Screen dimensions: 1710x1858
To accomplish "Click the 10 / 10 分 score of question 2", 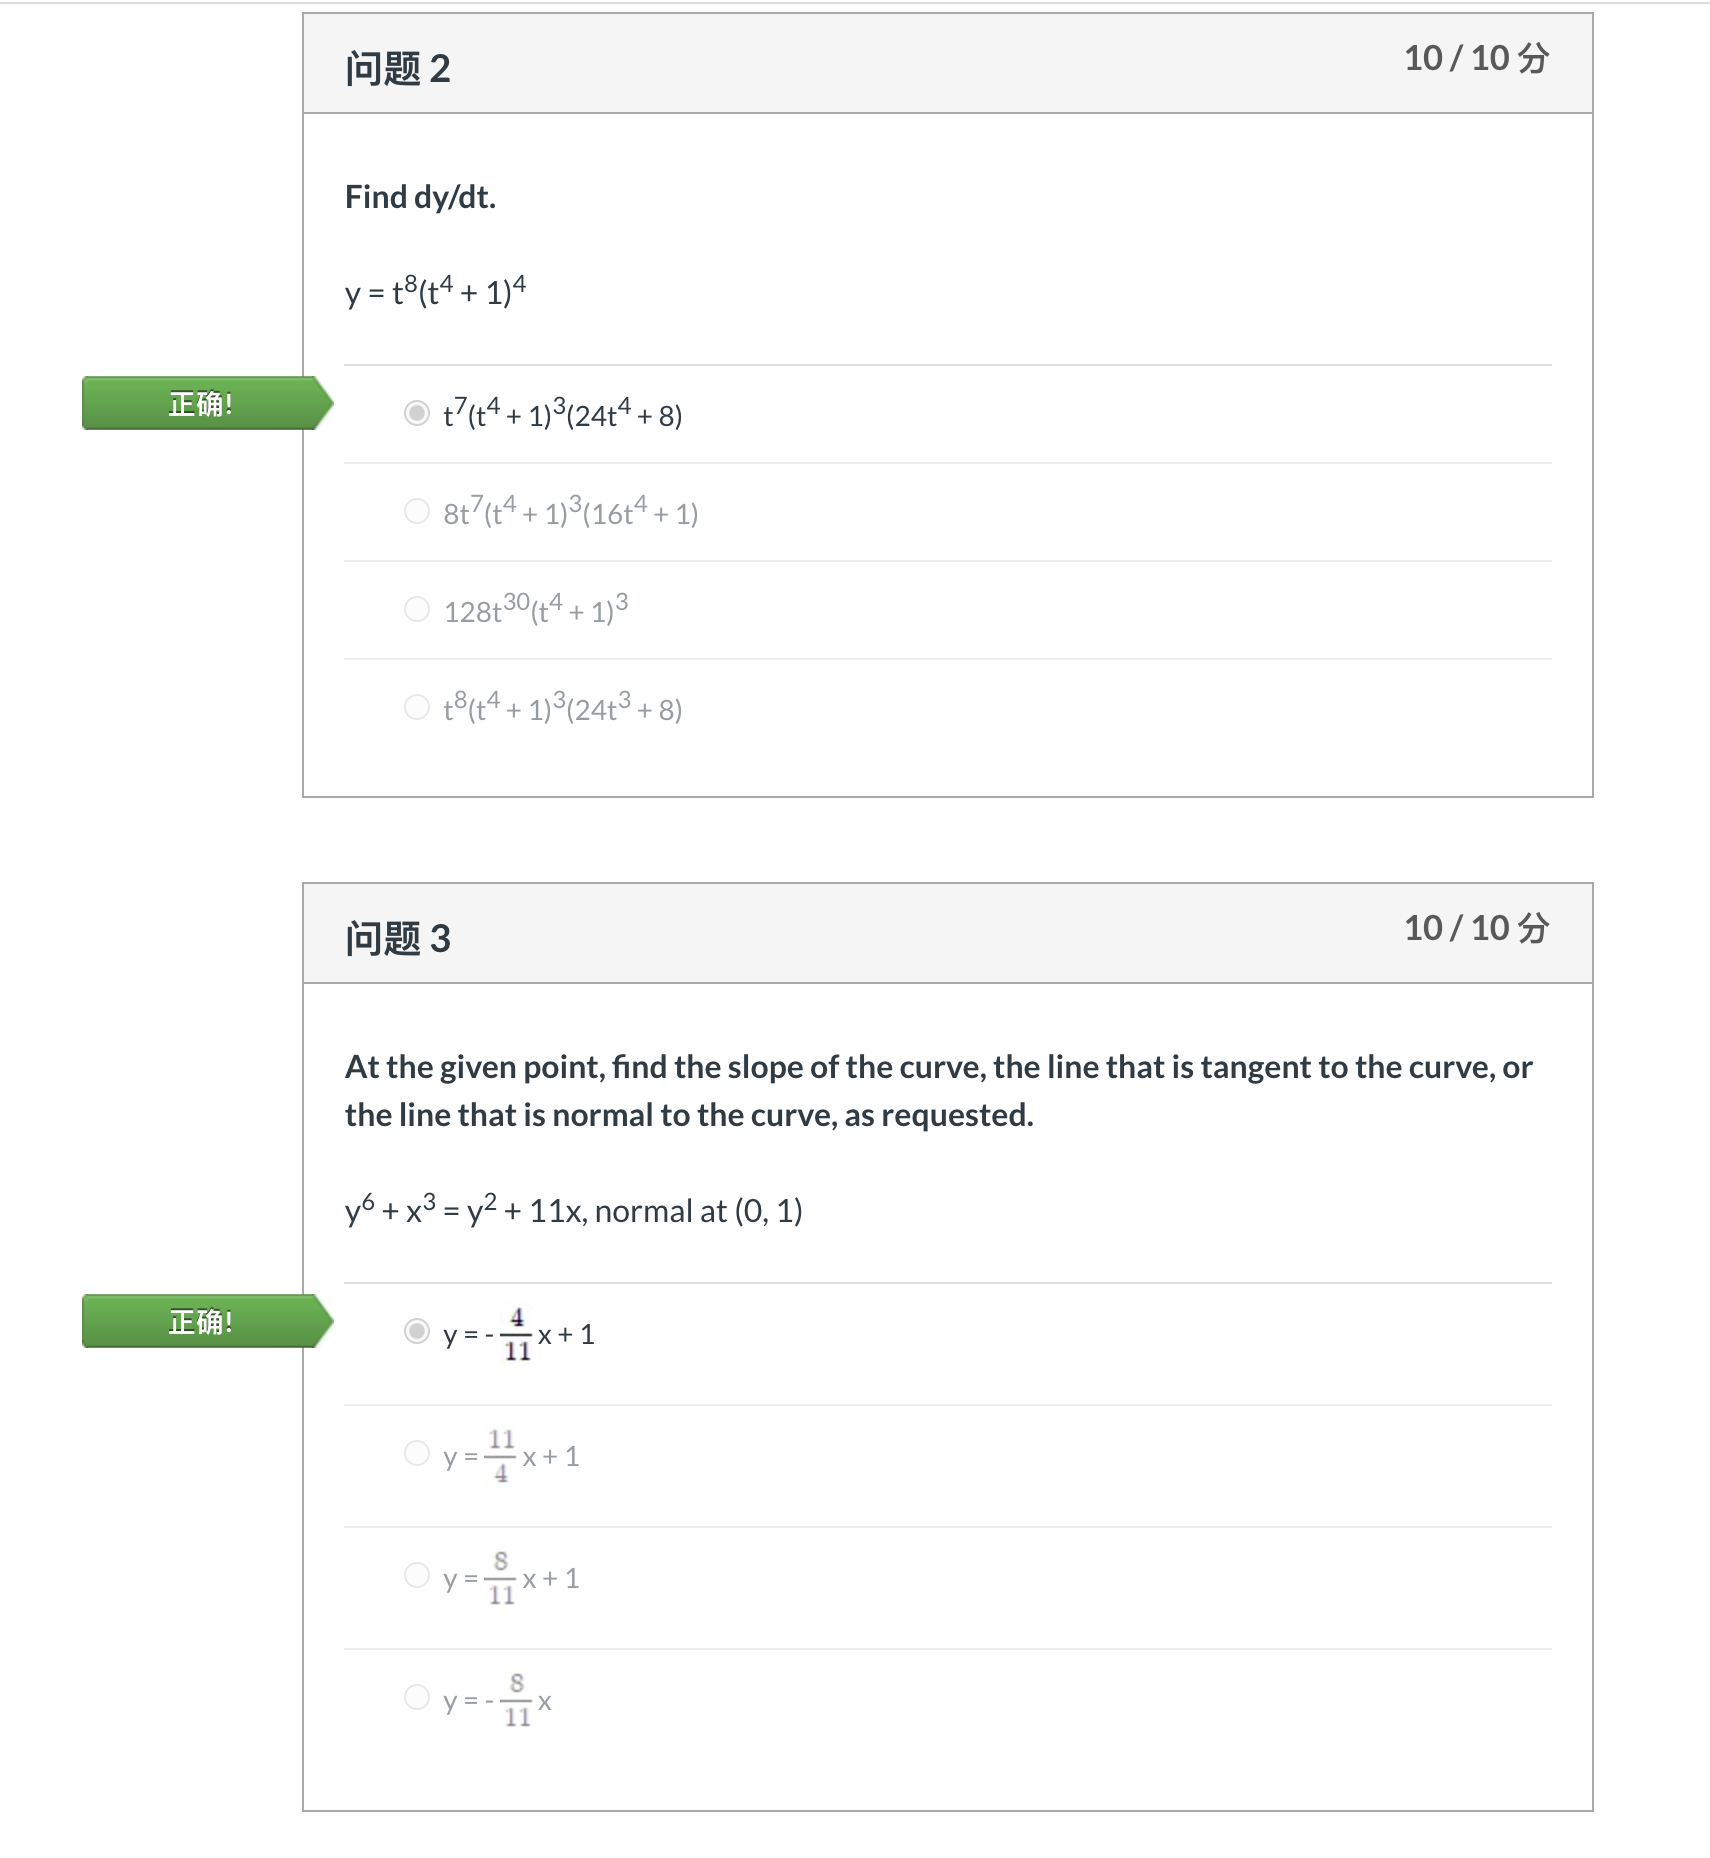I will tap(1477, 58).
